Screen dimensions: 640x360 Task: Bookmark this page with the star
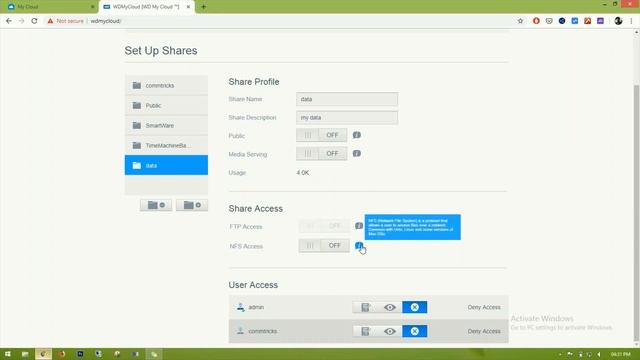(x=520, y=21)
